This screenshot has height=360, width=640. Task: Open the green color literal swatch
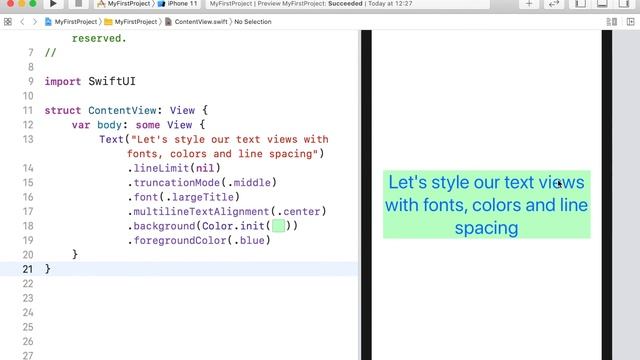[278, 226]
